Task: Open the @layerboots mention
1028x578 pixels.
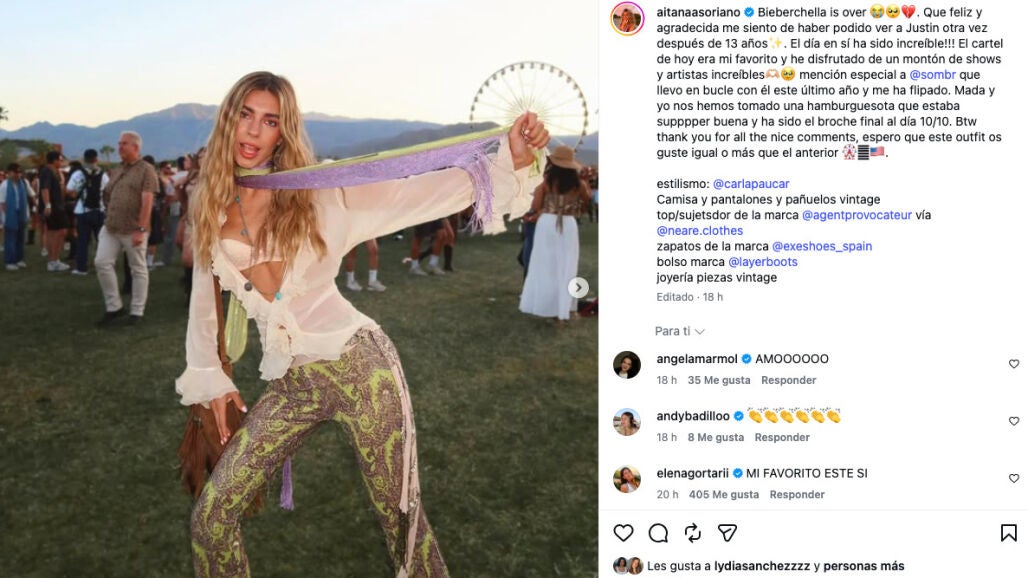Action: [x=762, y=262]
